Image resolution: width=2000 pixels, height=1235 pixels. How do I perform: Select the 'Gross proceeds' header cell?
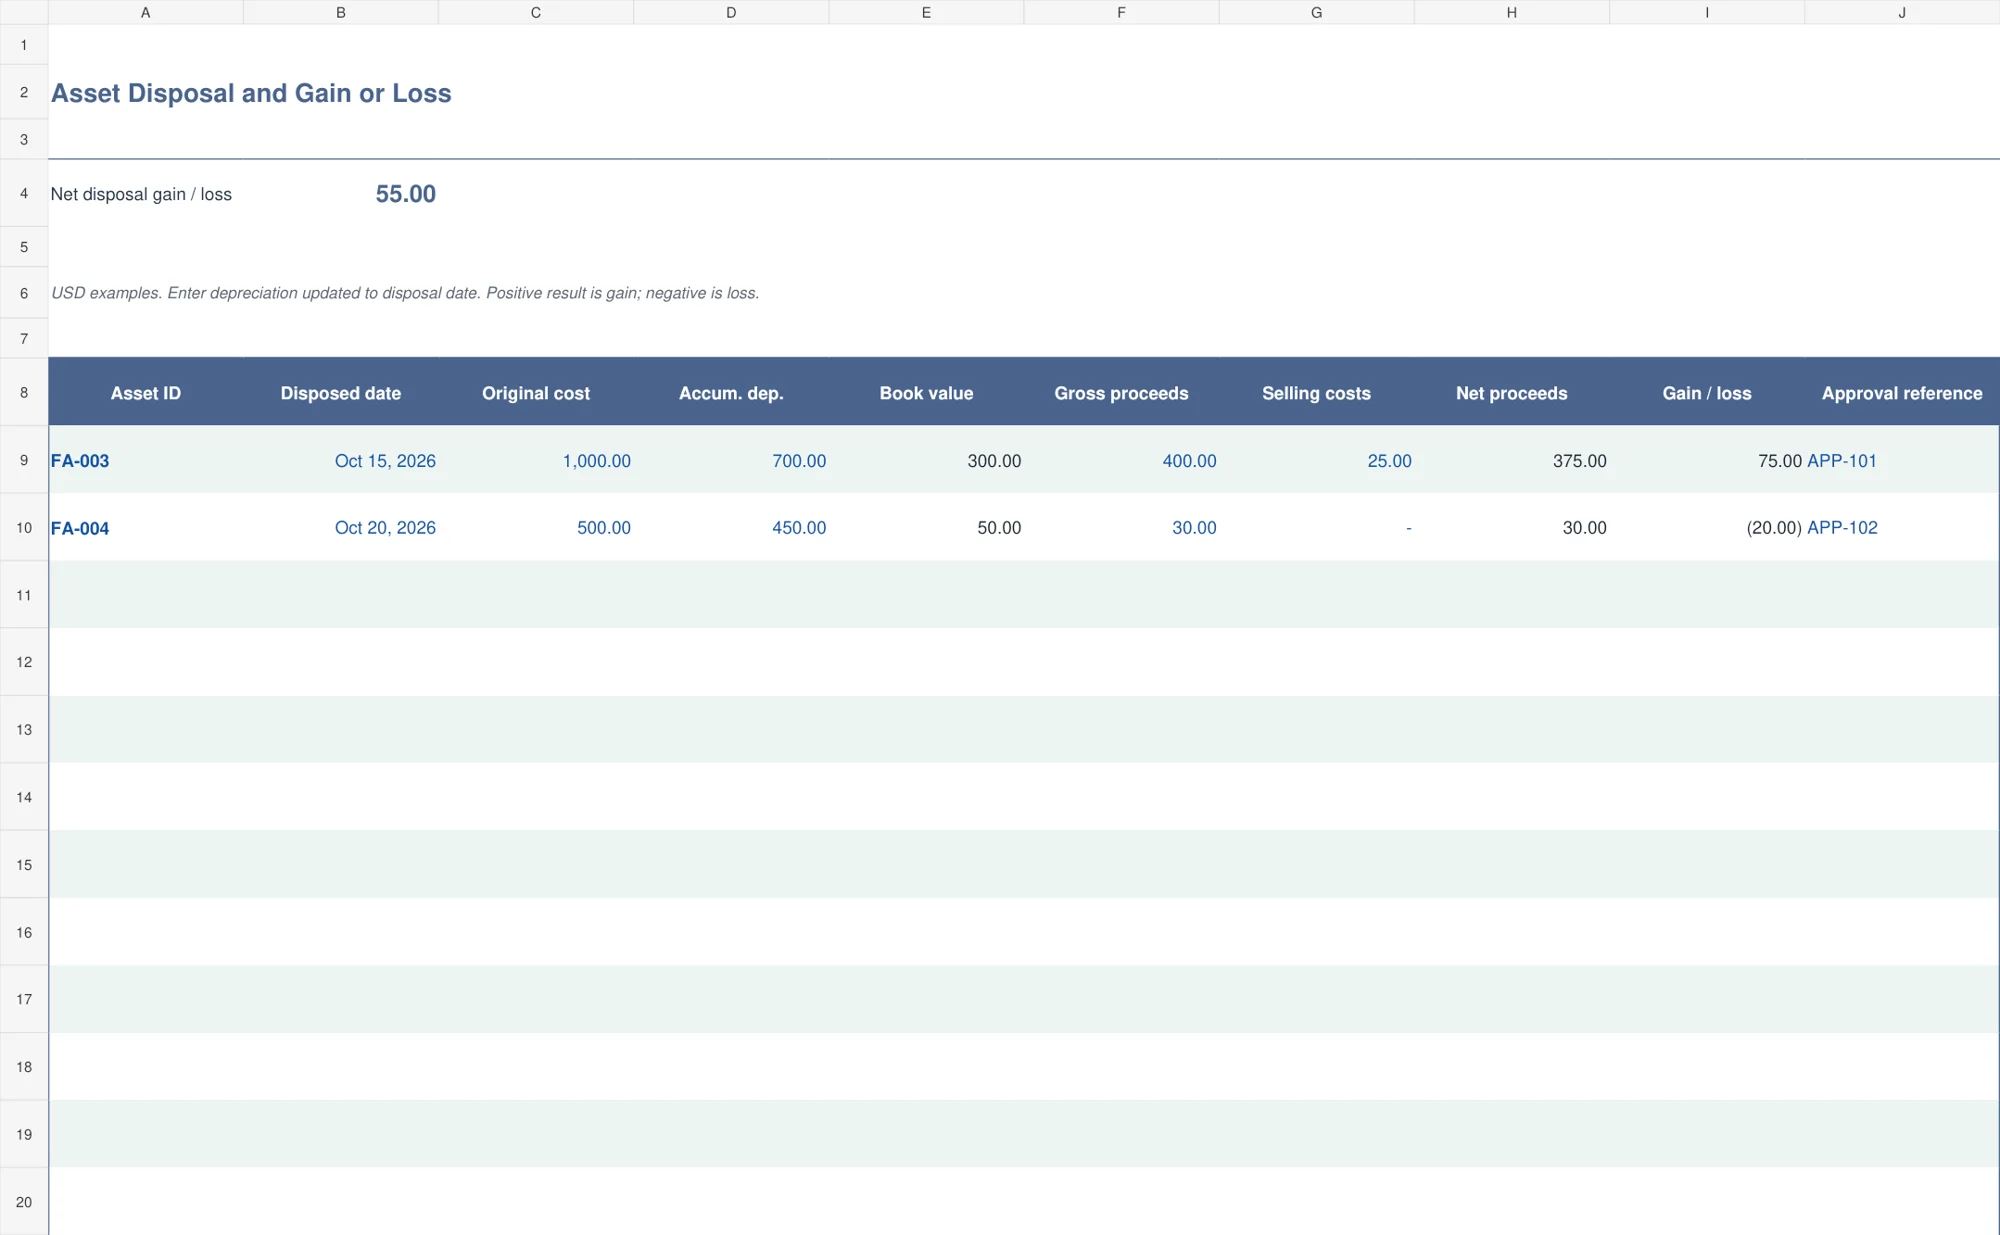pos(1121,393)
